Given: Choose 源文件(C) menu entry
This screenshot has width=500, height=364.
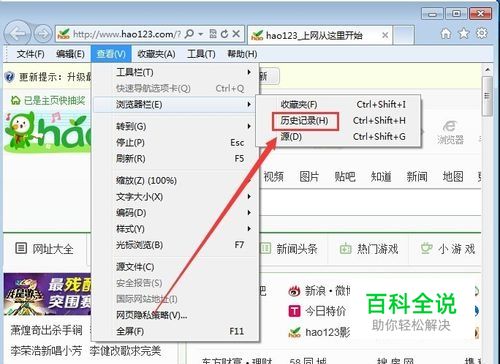Looking at the screenshot, I should [x=176, y=267].
